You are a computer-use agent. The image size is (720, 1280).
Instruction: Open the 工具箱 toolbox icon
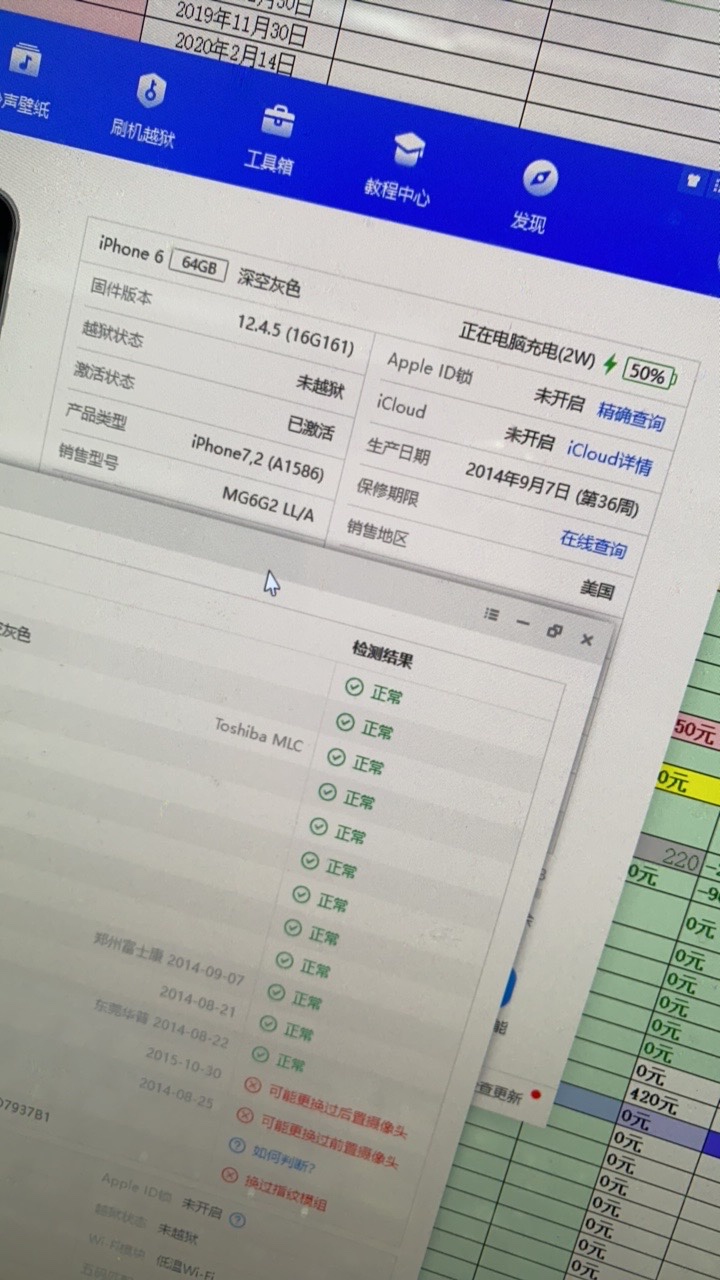tap(277, 121)
